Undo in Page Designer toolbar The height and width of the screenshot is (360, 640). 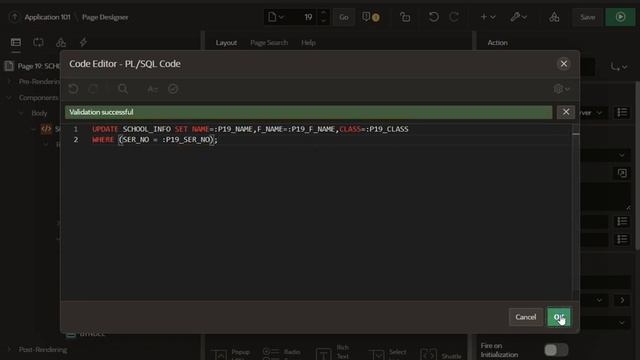433,17
